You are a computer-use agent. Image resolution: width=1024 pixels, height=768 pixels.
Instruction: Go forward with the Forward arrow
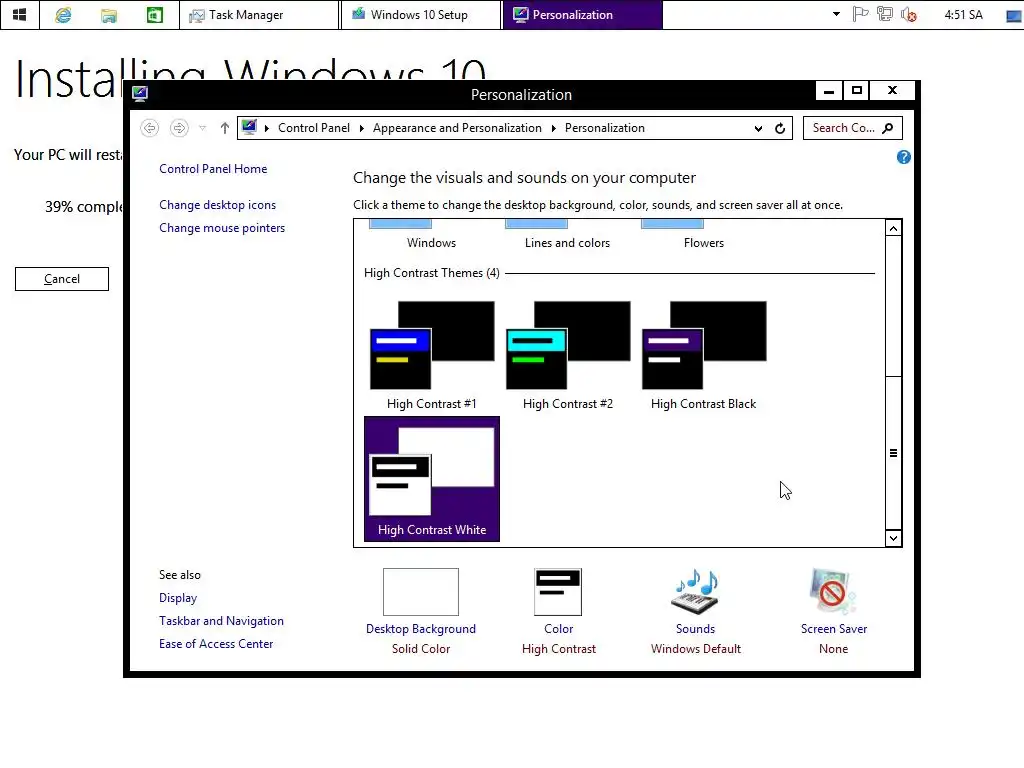point(179,128)
